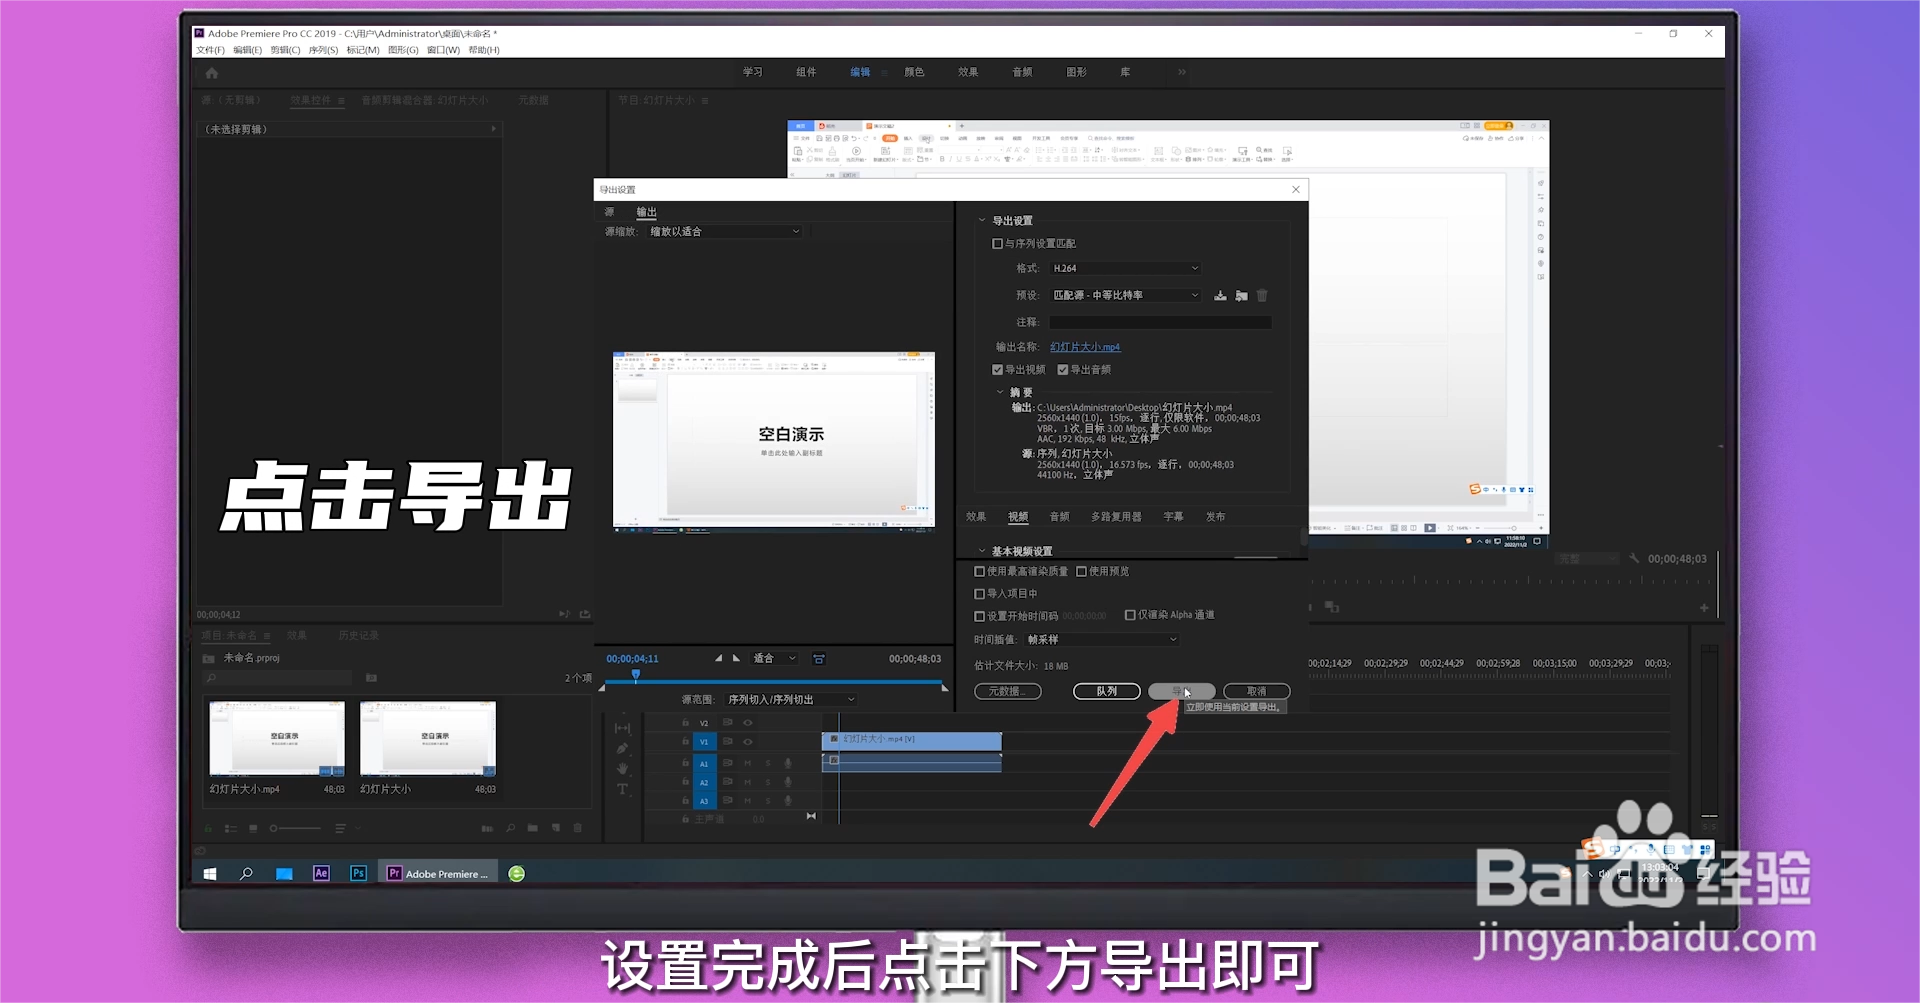This screenshot has width=1920, height=1003.
Task: Uncheck the 导出视频 checkbox
Action: point(997,369)
